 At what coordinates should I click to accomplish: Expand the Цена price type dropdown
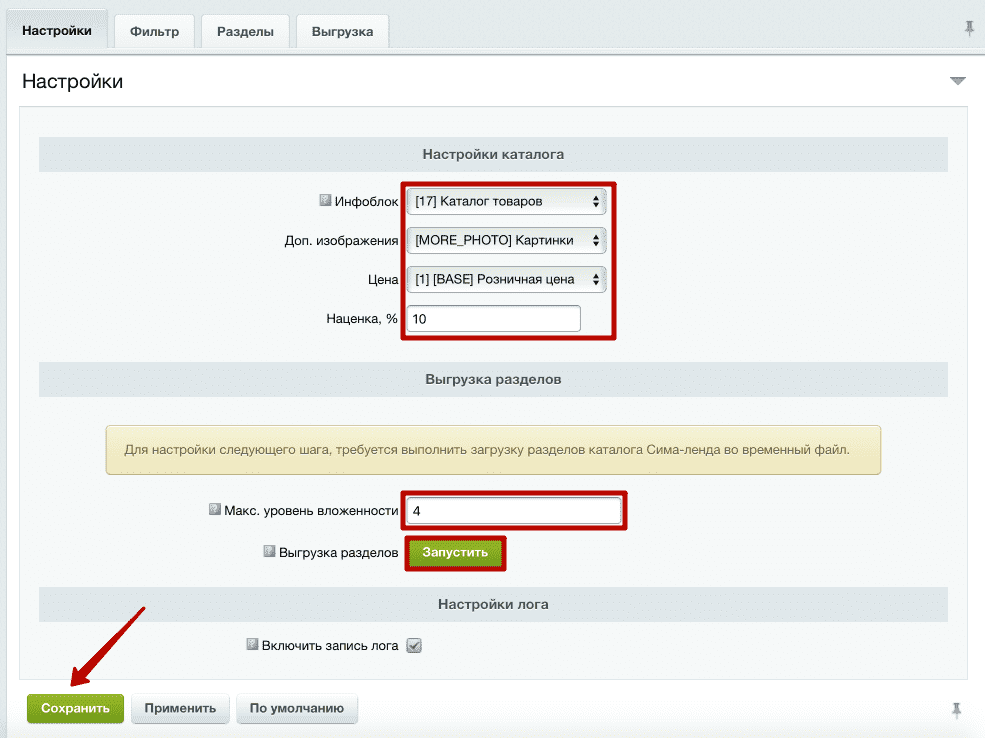pyautogui.click(x=506, y=279)
